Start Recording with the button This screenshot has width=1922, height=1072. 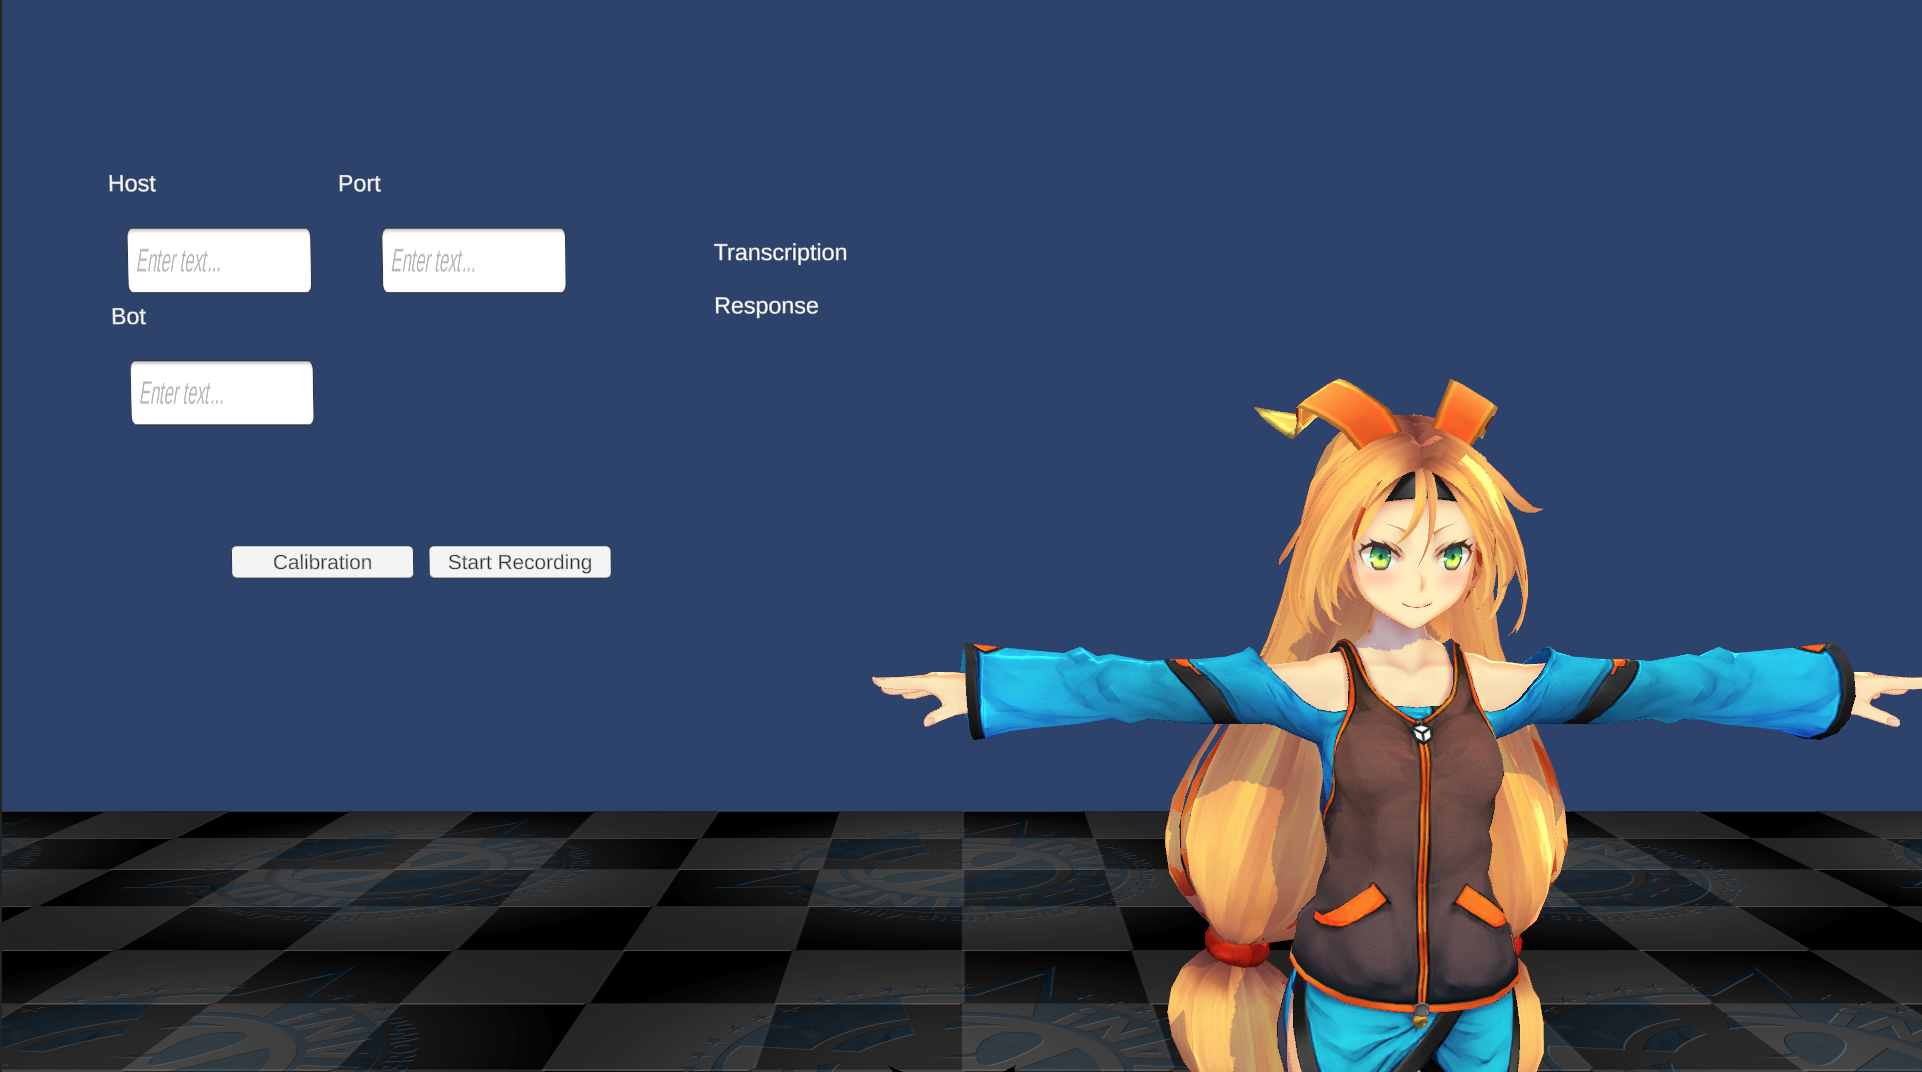520,562
